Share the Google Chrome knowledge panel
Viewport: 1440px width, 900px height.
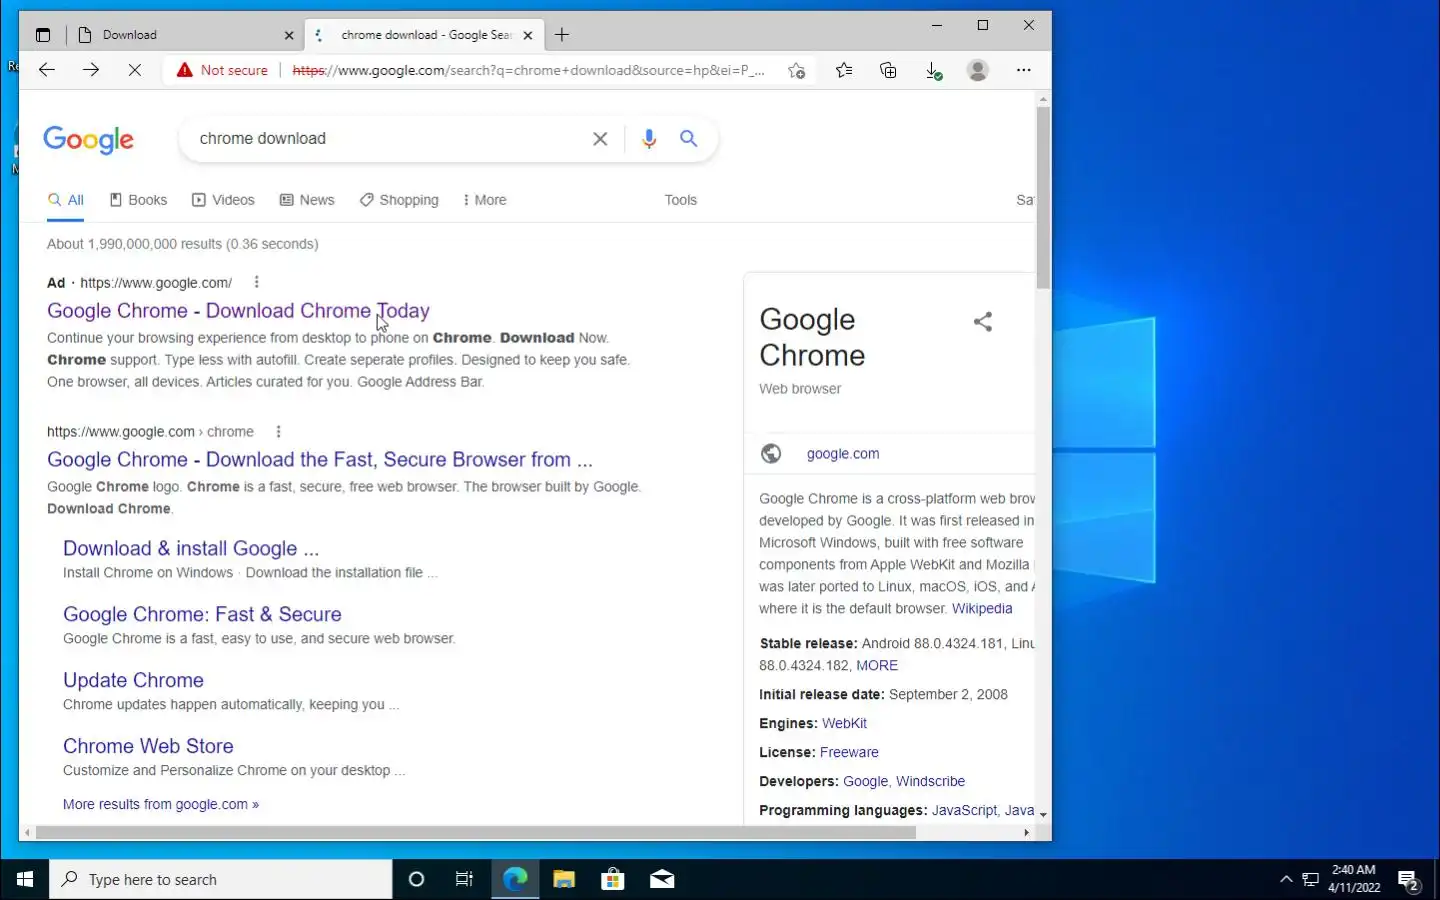[983, 321]
